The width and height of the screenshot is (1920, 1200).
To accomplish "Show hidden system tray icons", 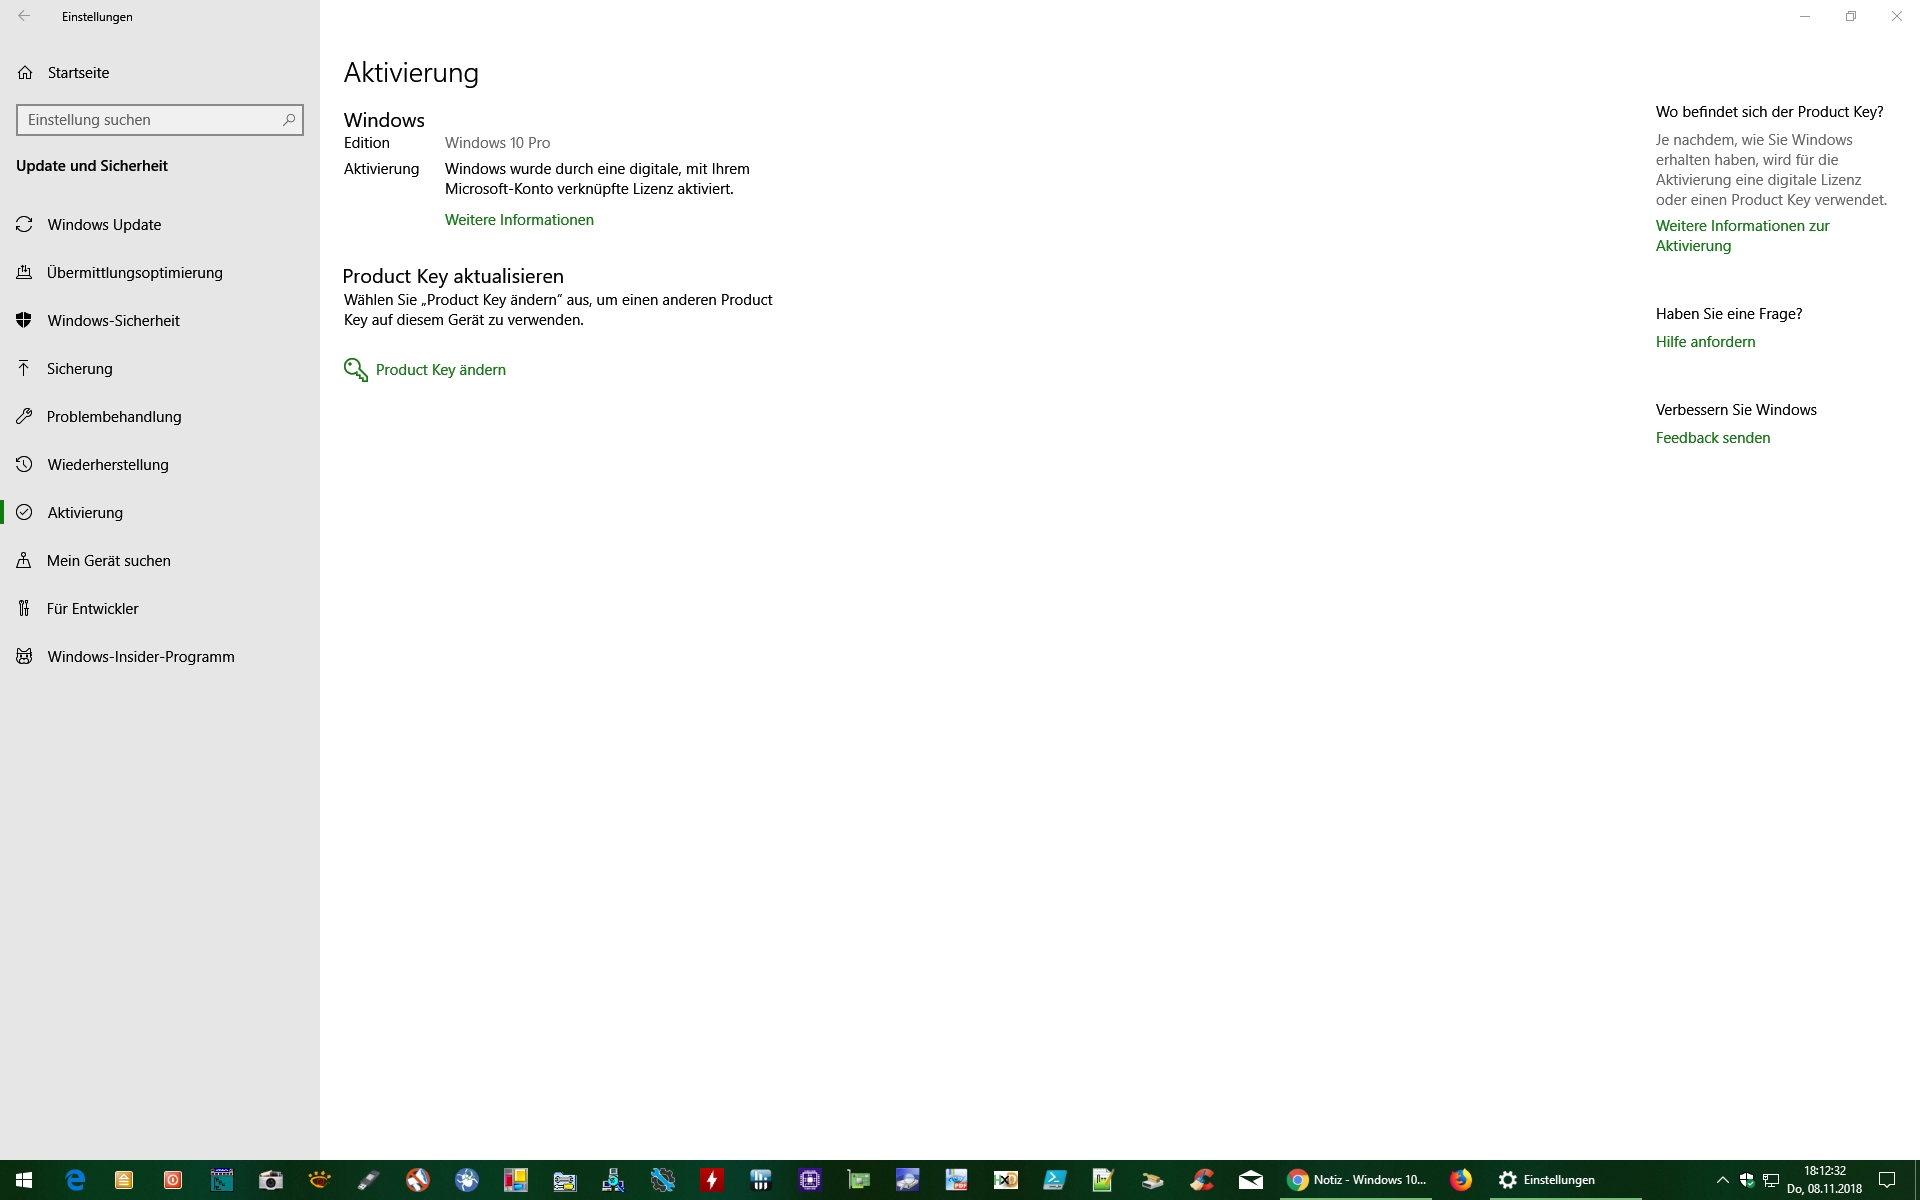I will pyautogui.click(x=1722, y=1180).
